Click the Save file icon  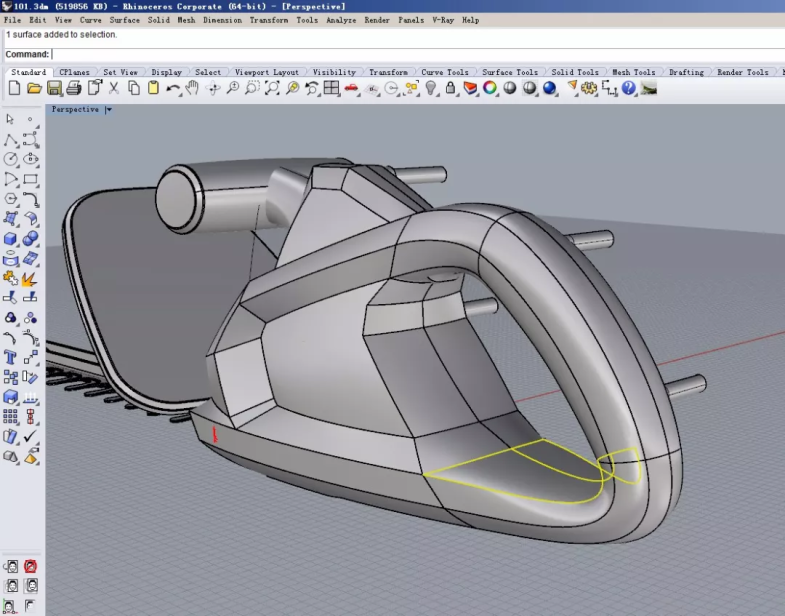pos(53,88)
